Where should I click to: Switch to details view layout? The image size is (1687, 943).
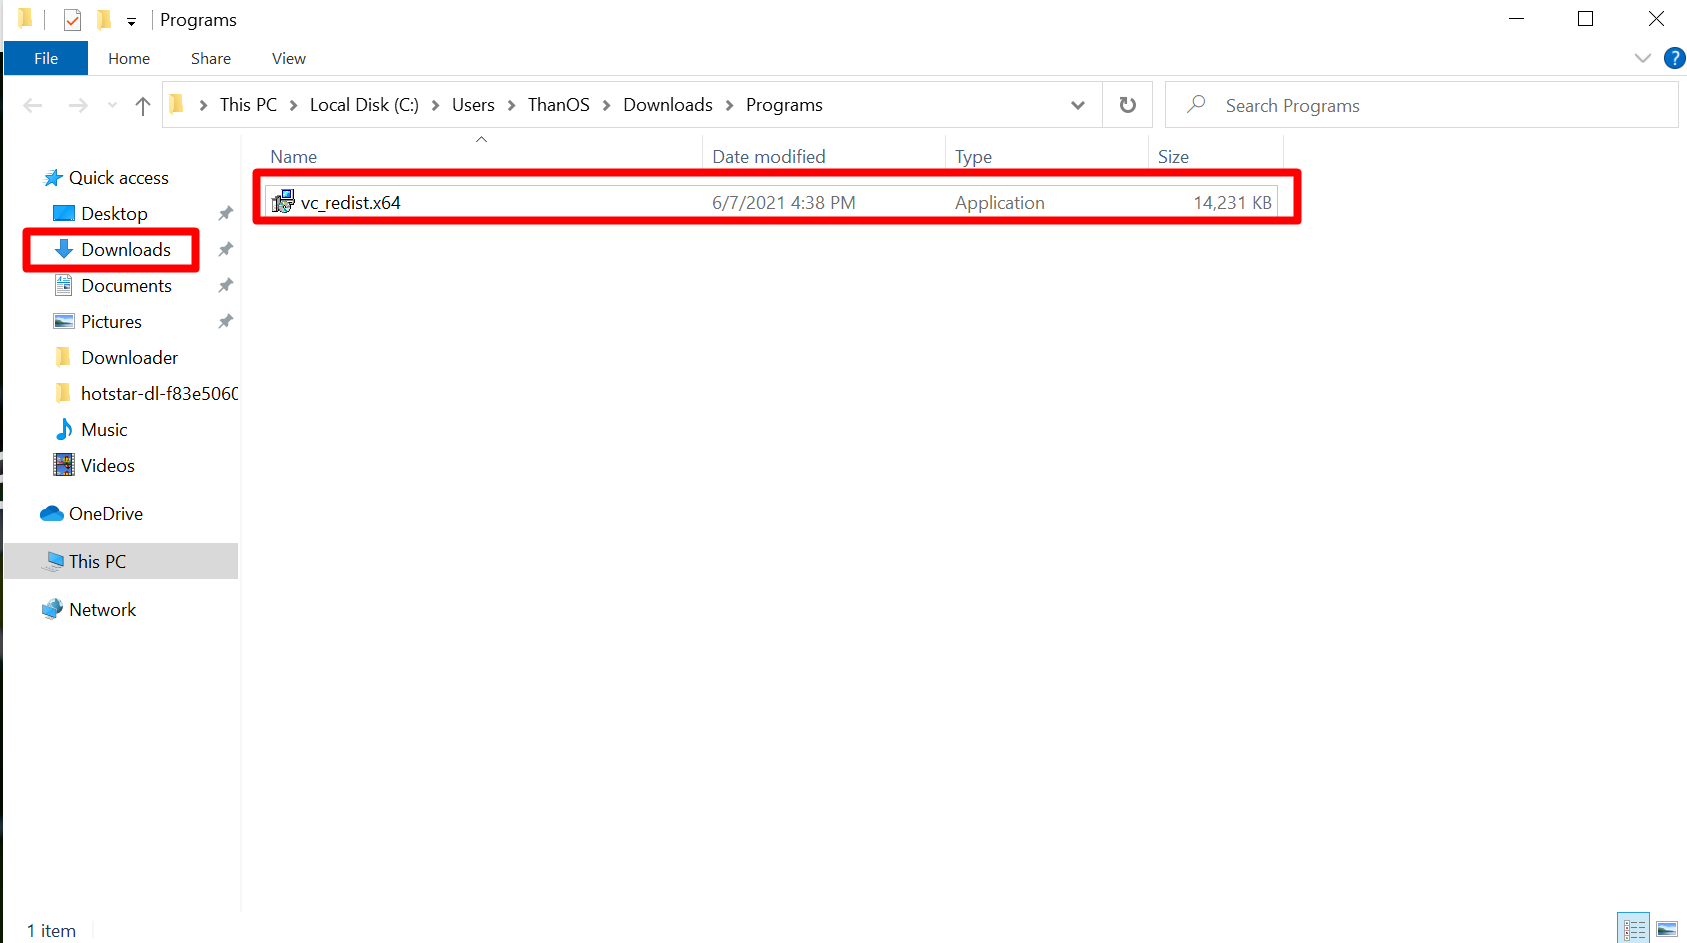coord(1634,929)
